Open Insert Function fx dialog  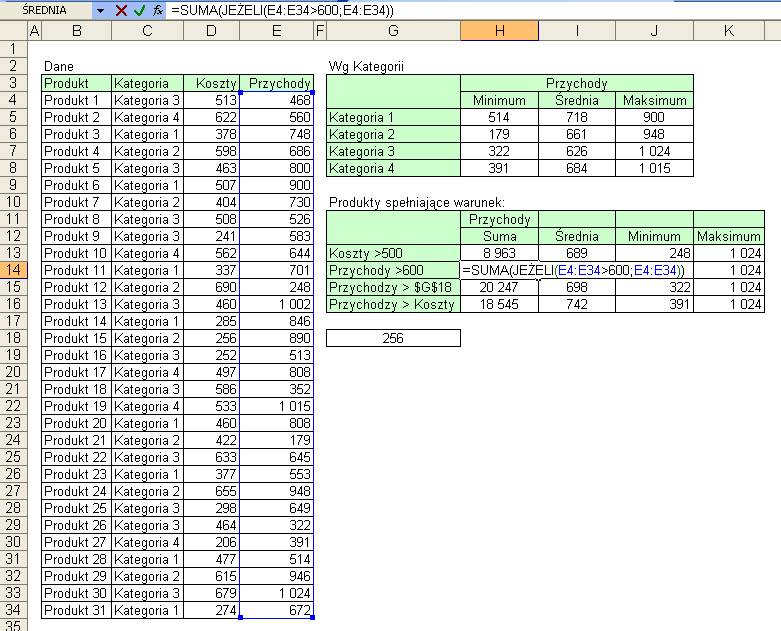pos(157,10)
